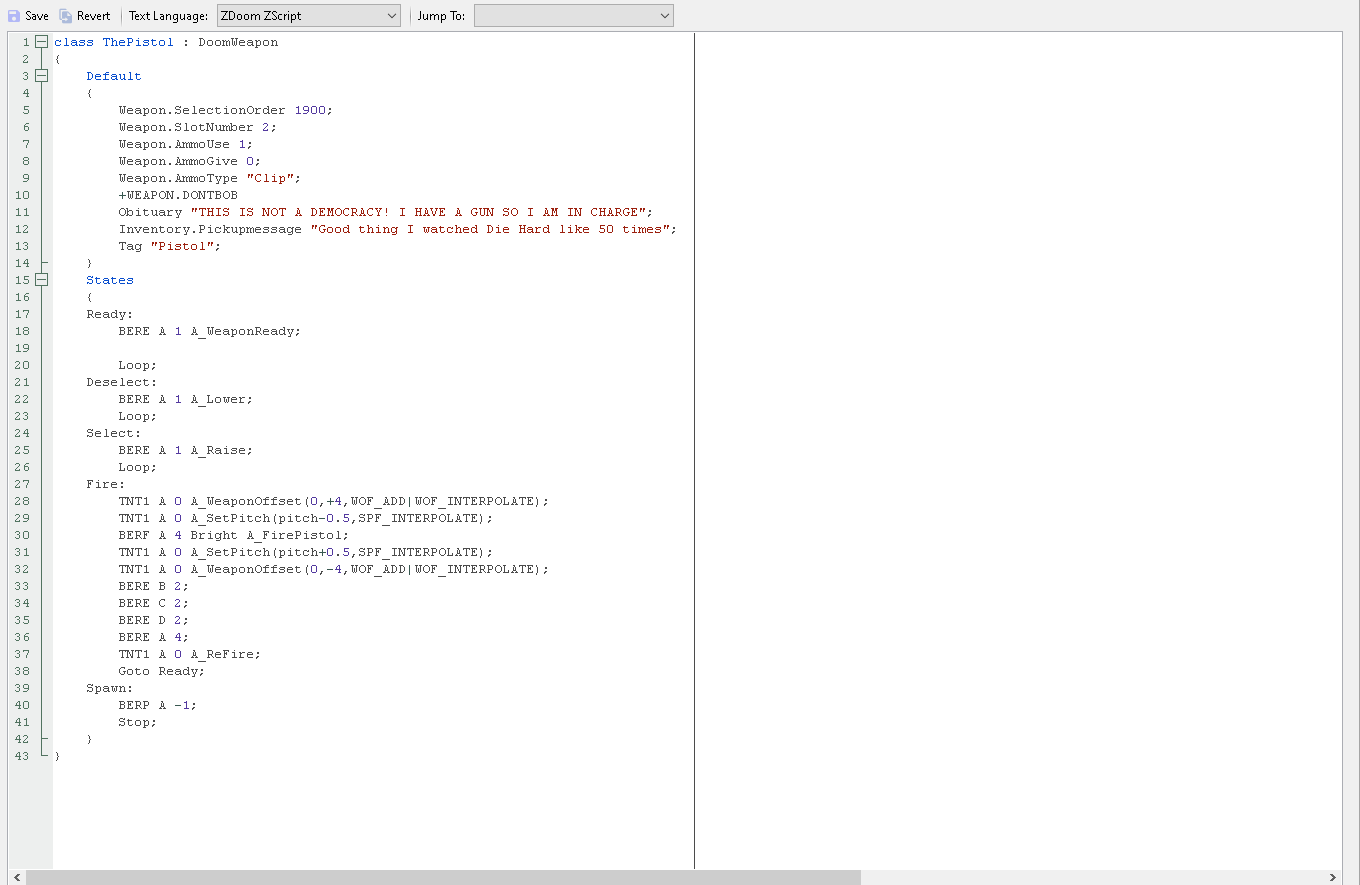This screenshot has width=1360, height=885.
Task: Click the left scroll arrow
Action: click(x=16, y=877)
